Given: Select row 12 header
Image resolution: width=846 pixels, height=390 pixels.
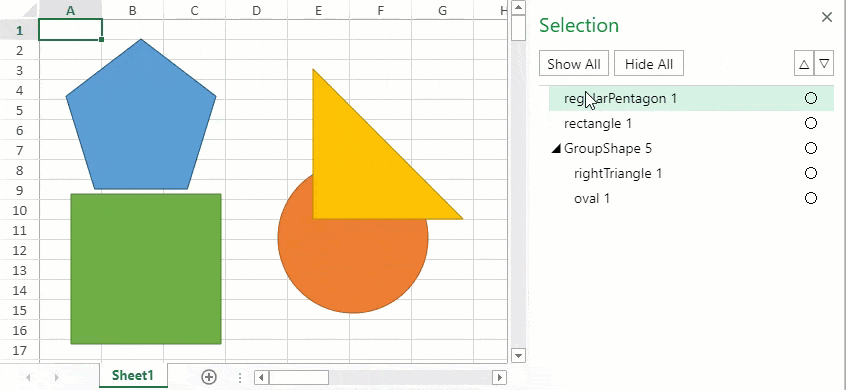Looking at the screenshot, I should (19, 251).
